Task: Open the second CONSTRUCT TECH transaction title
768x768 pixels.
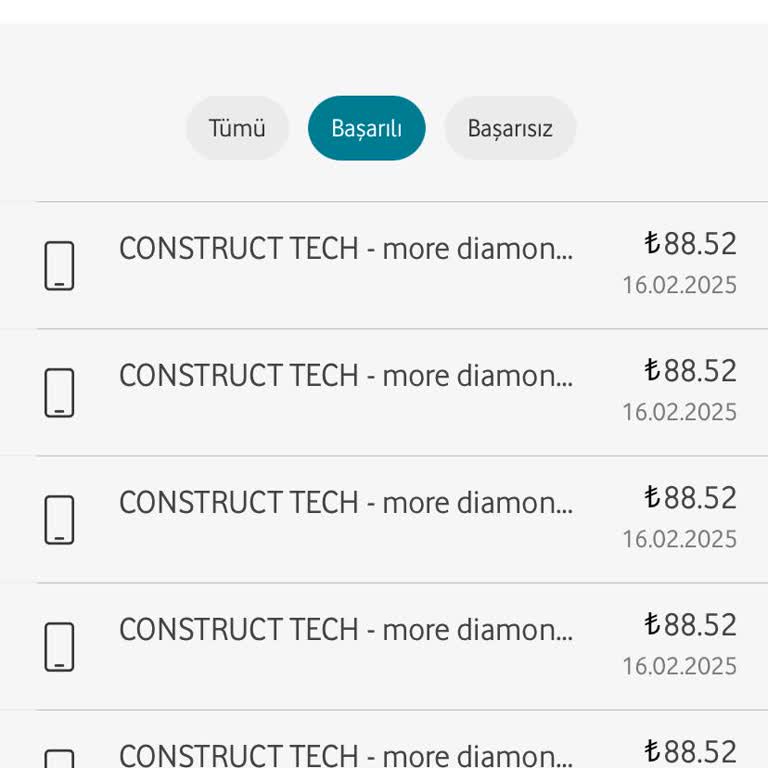Action: coord(346,375)
